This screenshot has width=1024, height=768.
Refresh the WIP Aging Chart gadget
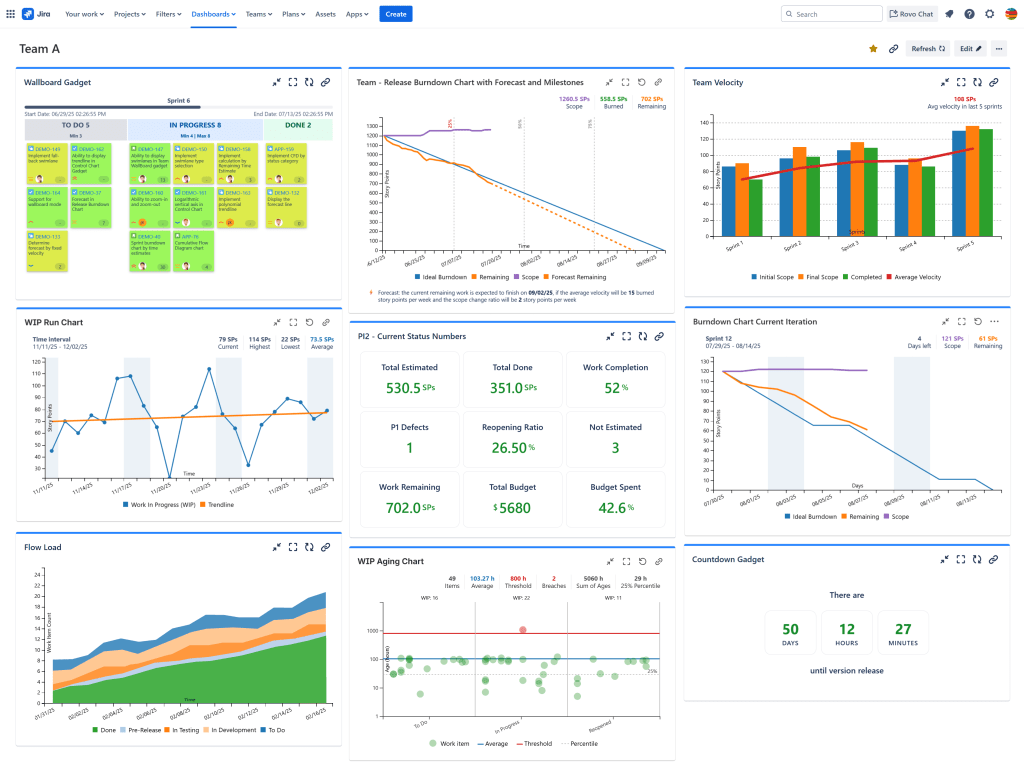coord(642,561)
